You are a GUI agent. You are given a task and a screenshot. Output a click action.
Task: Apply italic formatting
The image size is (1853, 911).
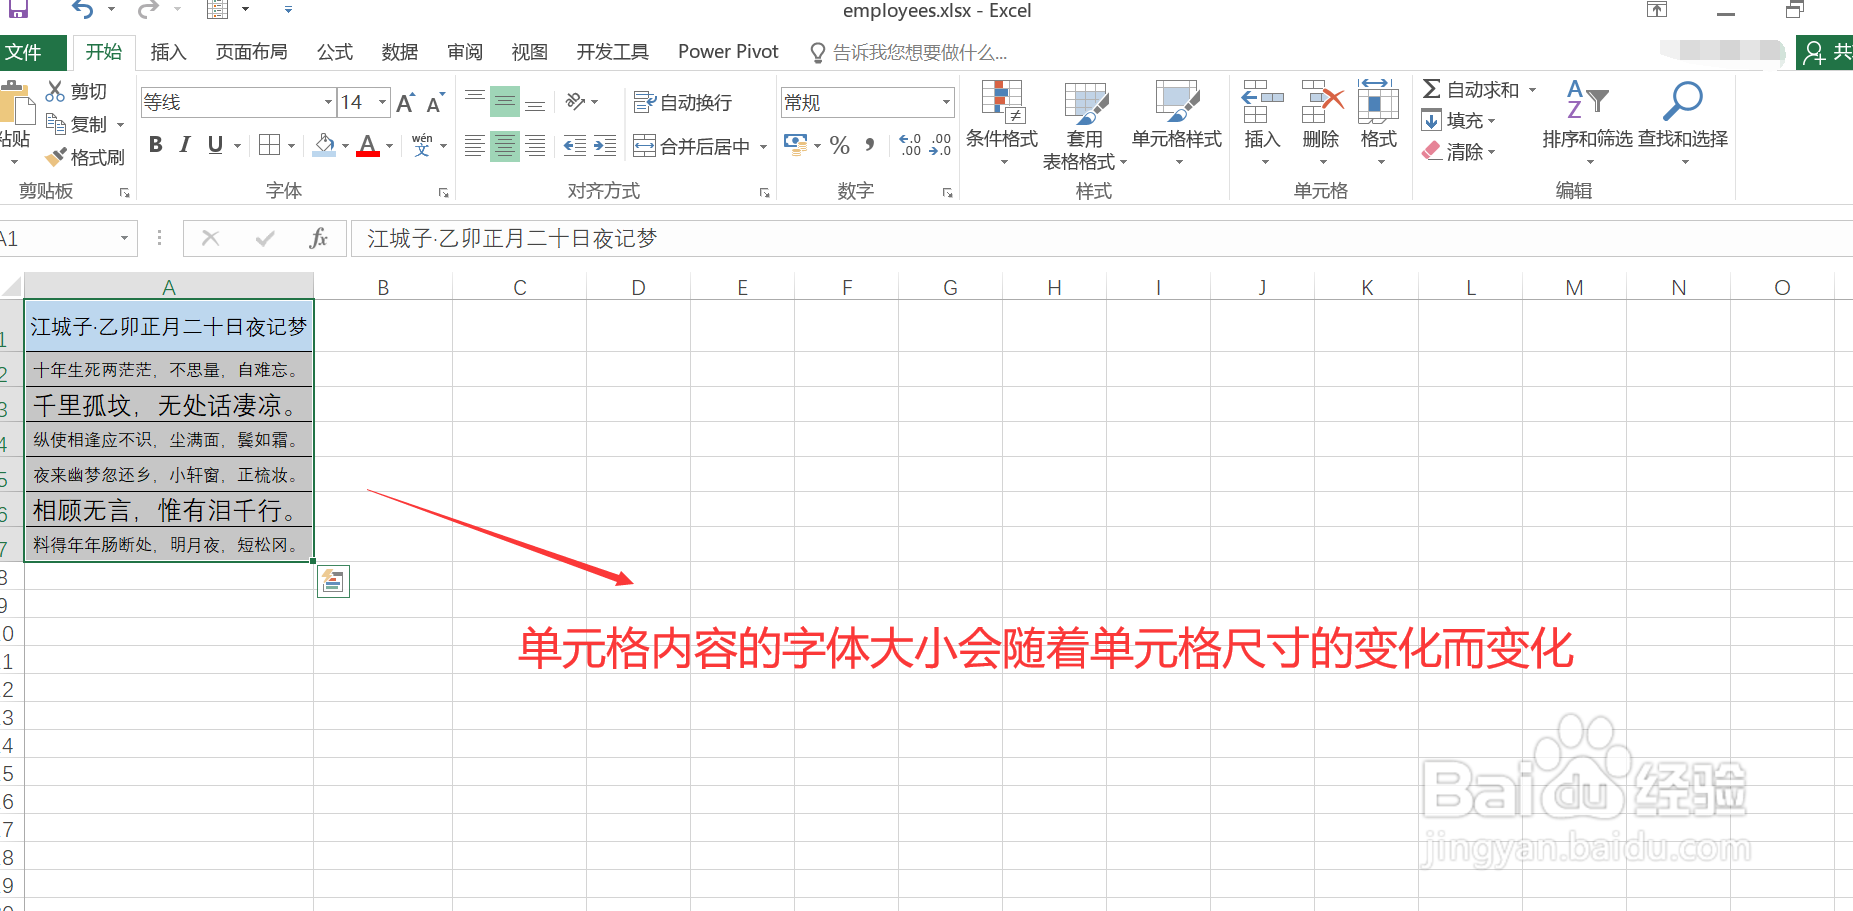(x=184, y=145)
